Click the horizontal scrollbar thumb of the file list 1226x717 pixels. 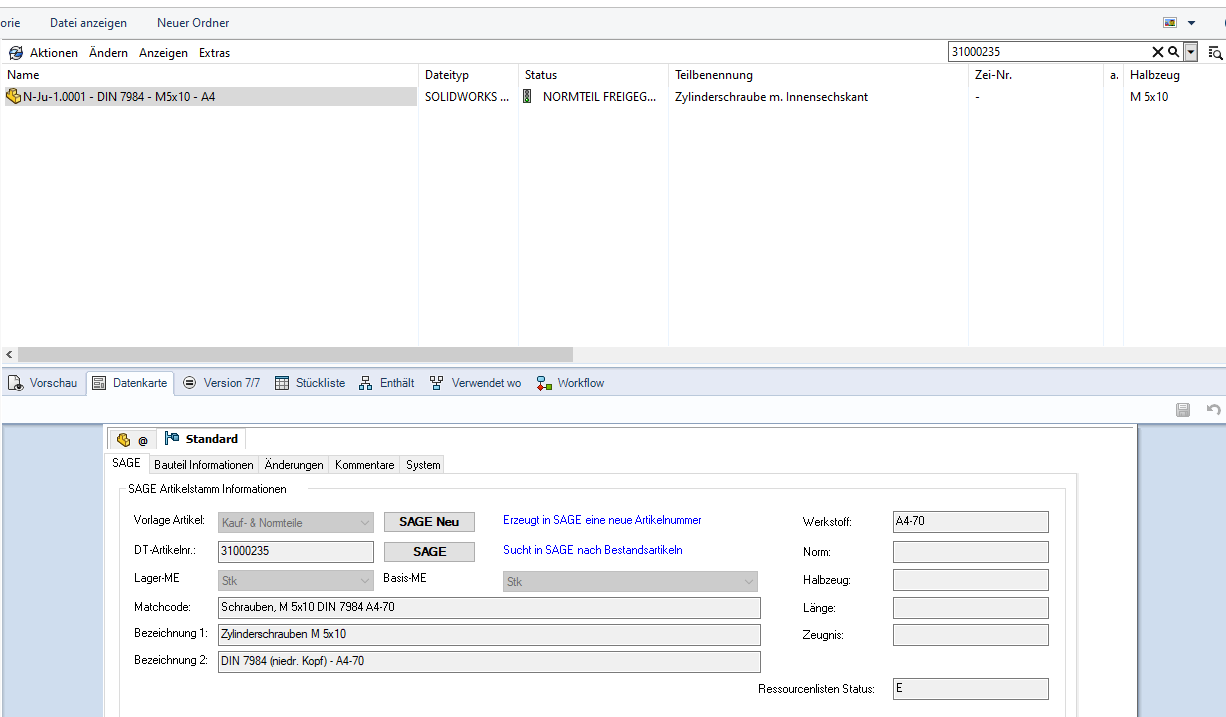point(295,355)
